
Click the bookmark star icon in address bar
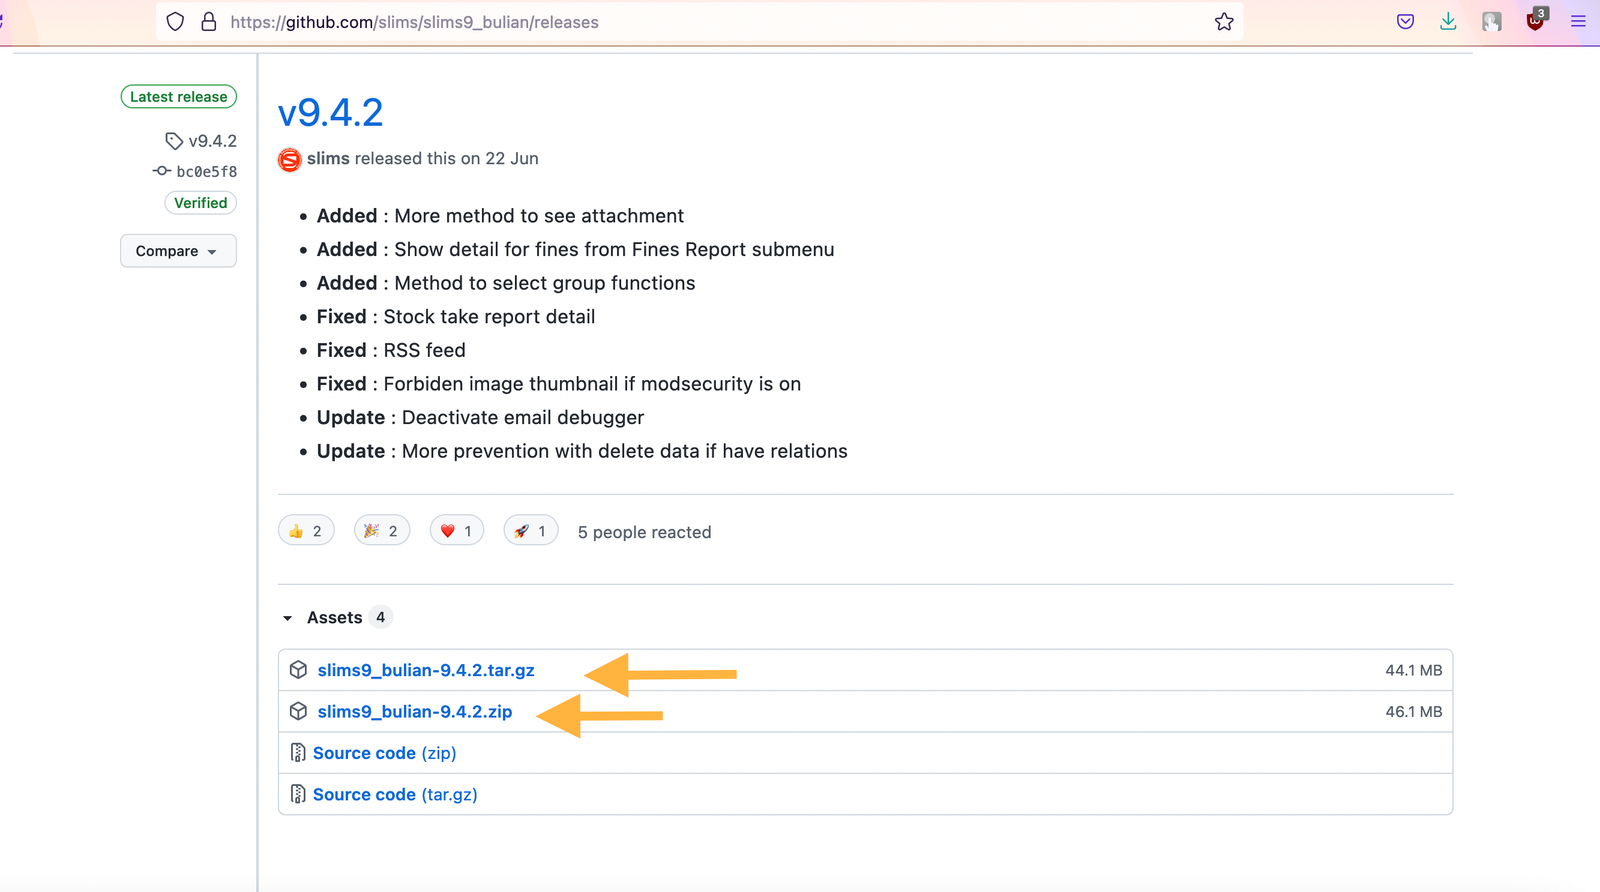pos(1224,22)
